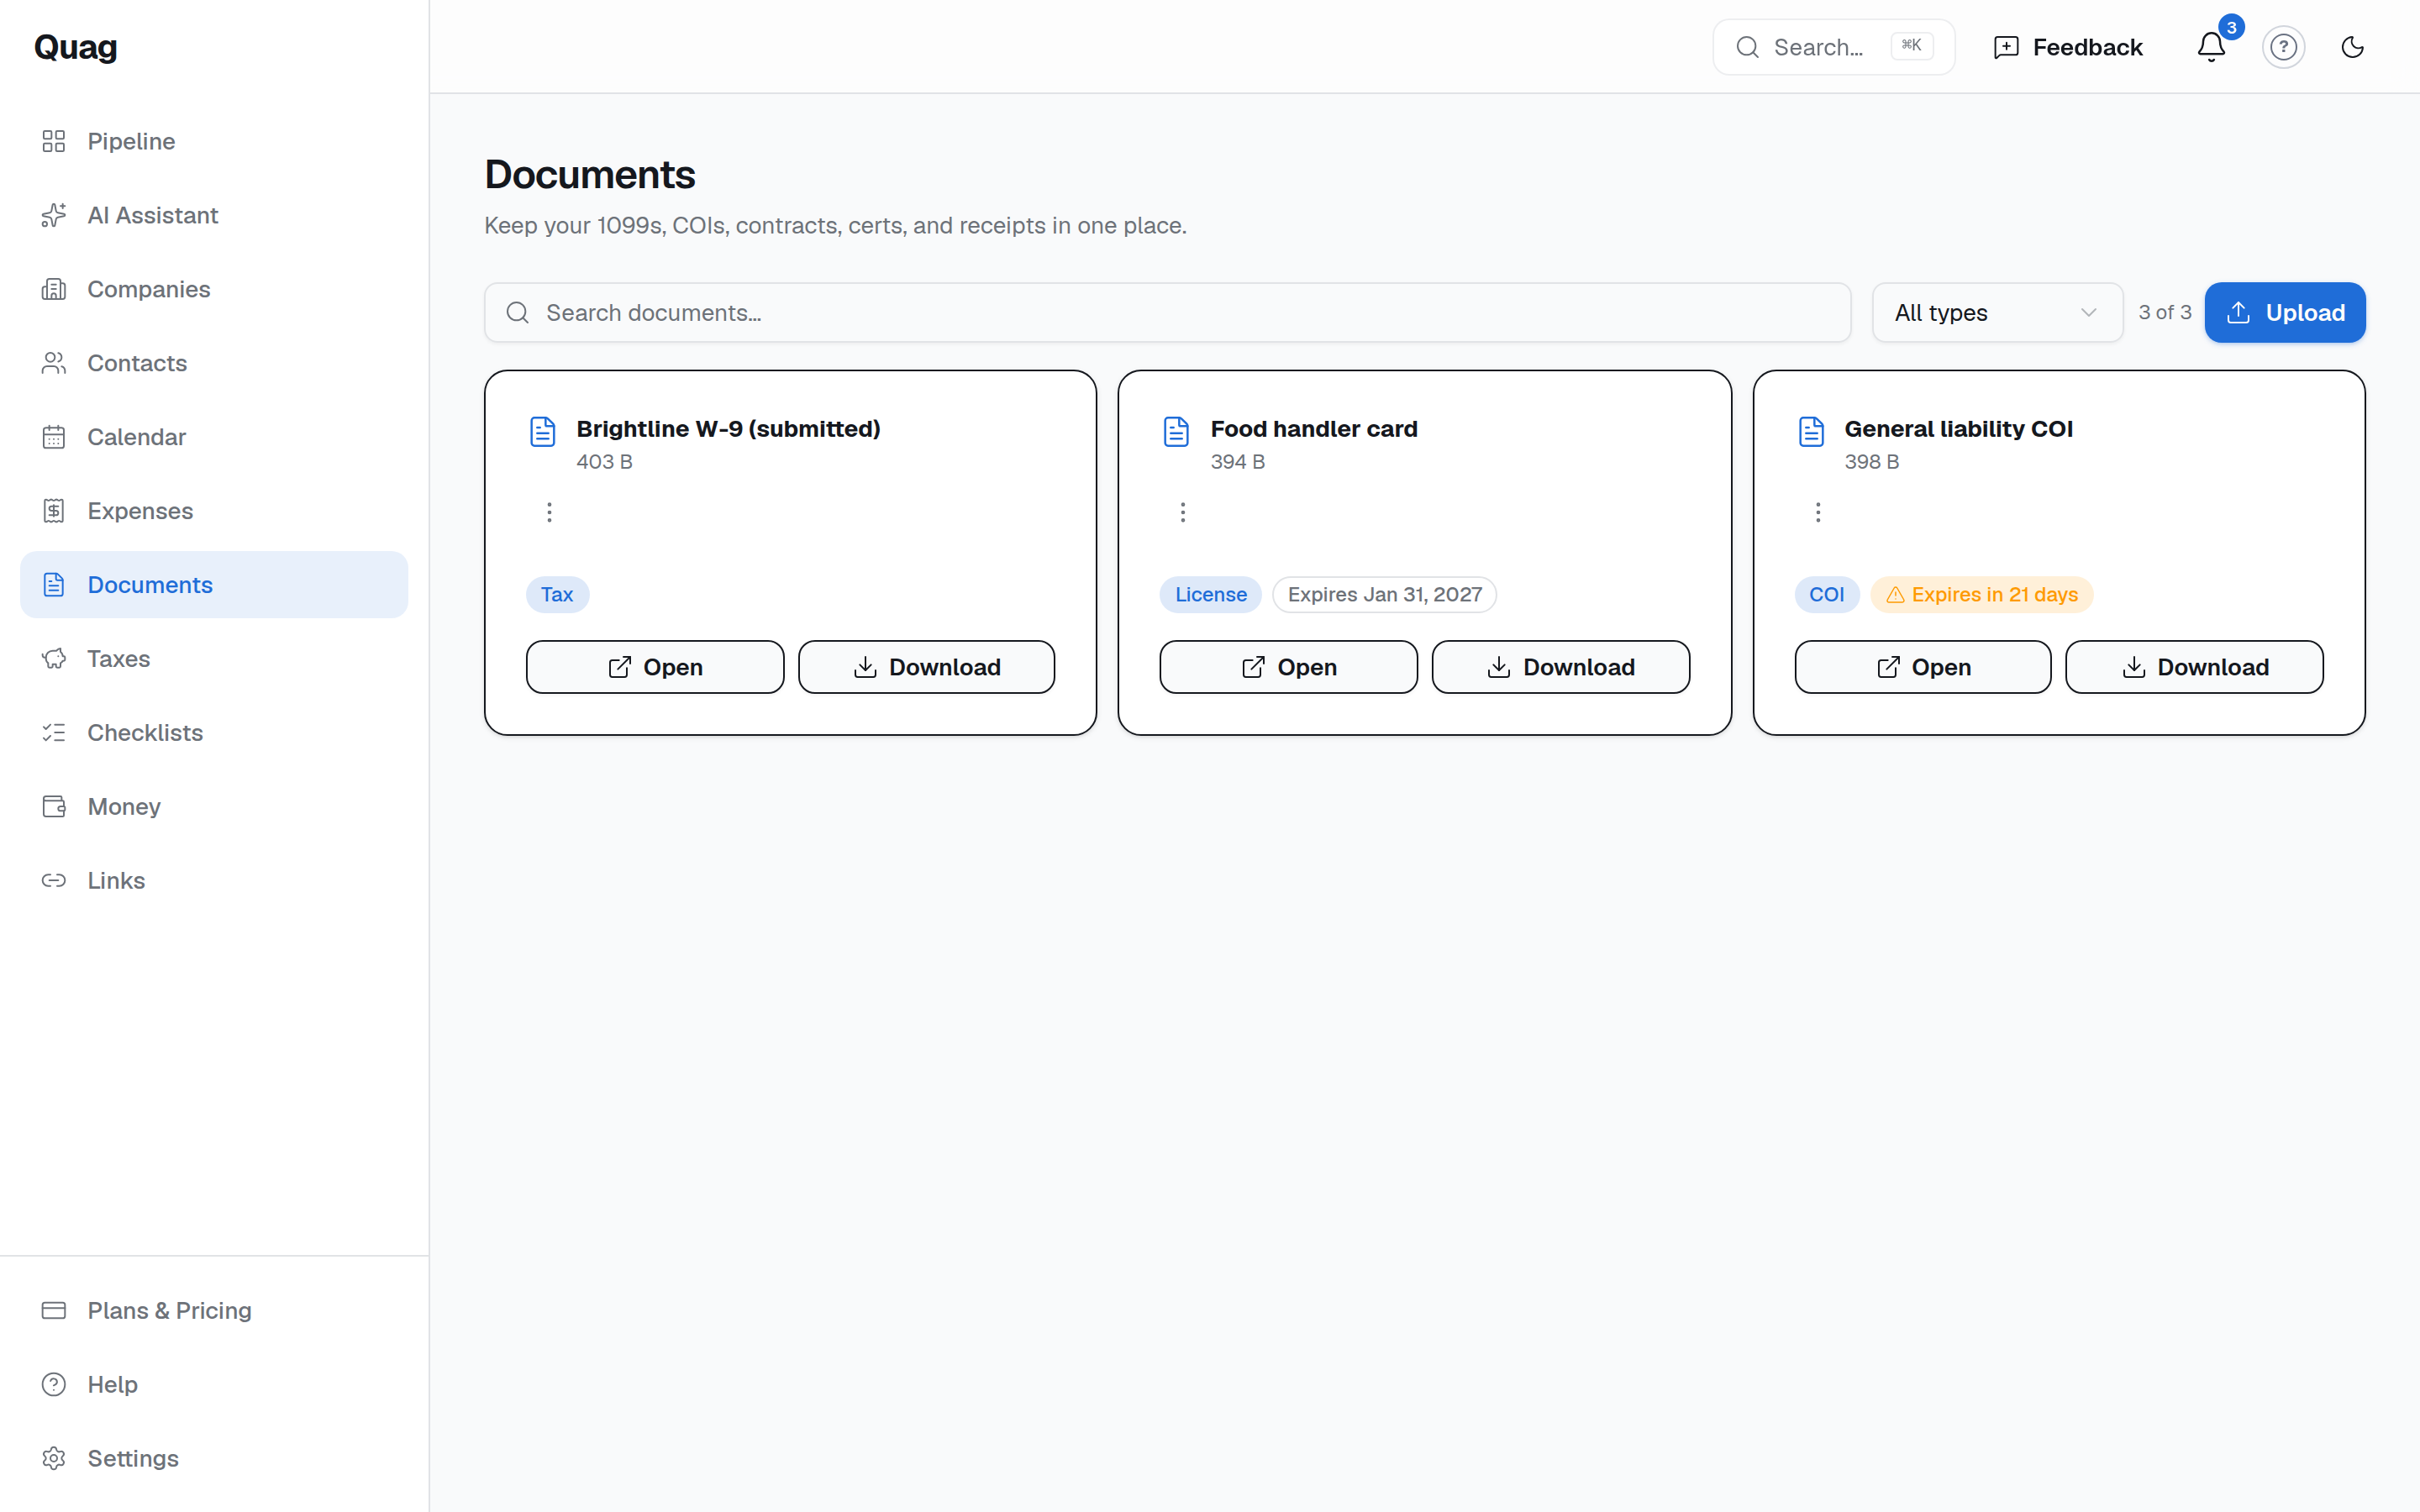
Task: Open Plans & Pricing
Action: pos(214,1311)
